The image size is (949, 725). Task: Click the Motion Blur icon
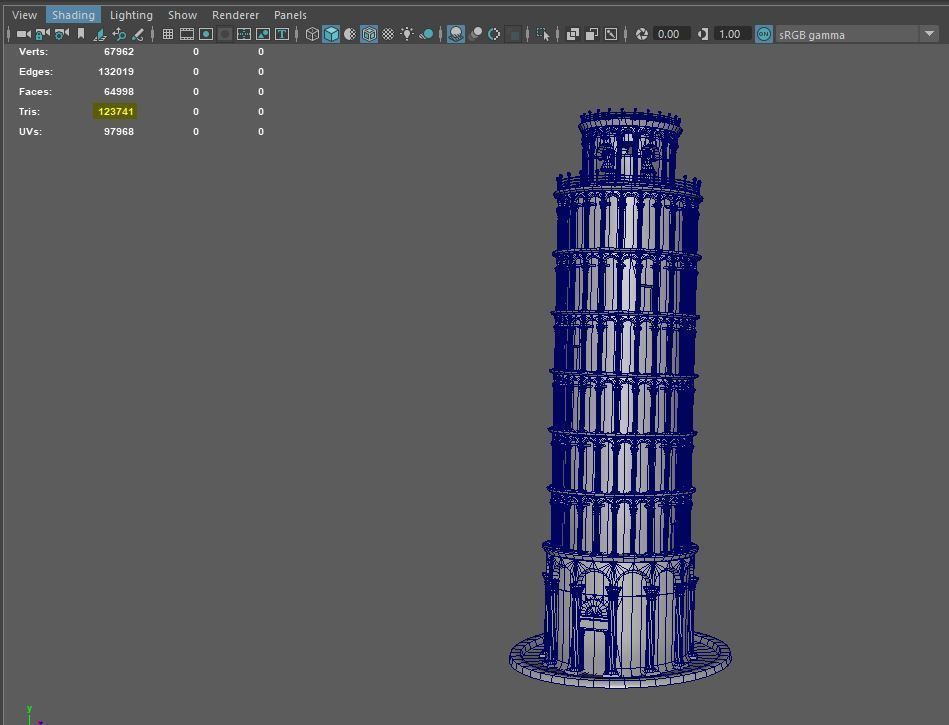click(x=475, y=34)
